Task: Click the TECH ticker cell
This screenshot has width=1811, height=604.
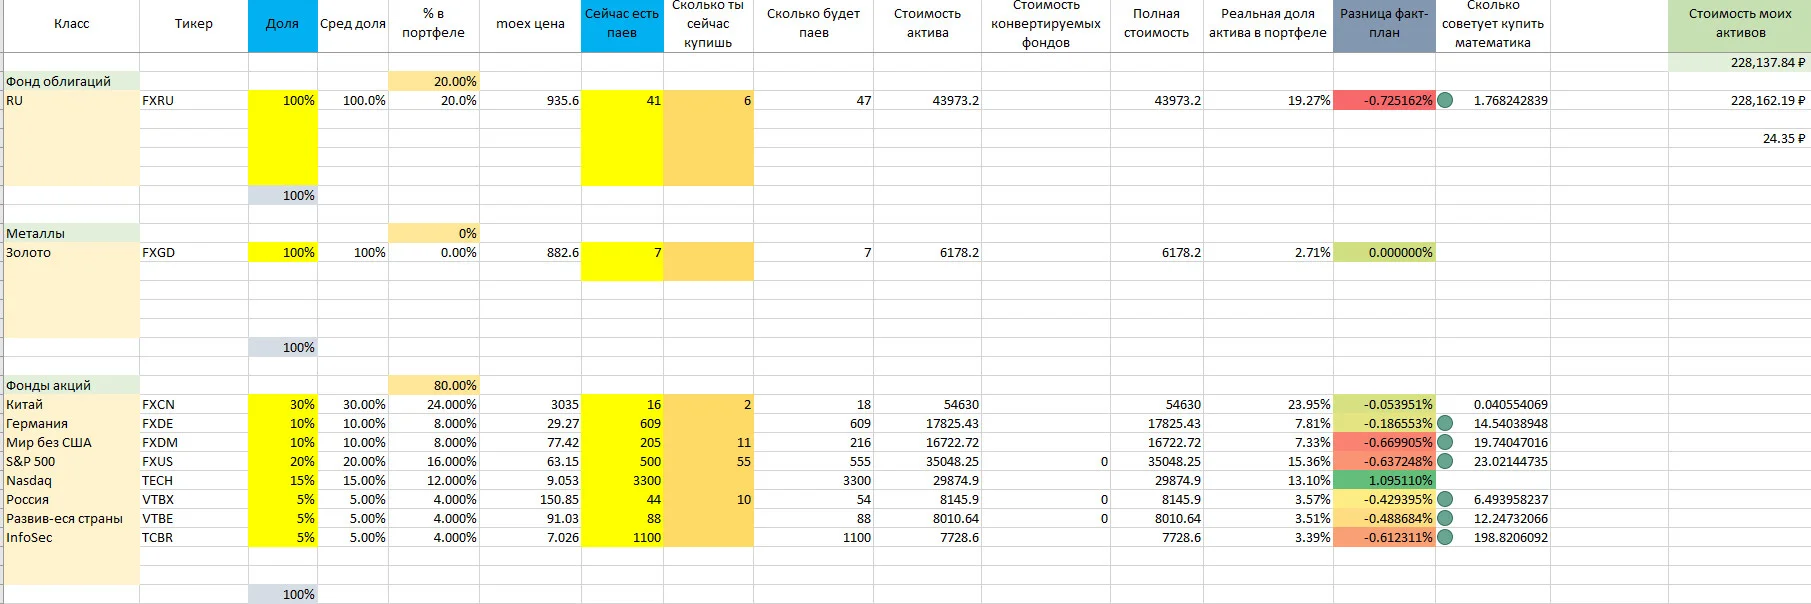Action: 194,480
